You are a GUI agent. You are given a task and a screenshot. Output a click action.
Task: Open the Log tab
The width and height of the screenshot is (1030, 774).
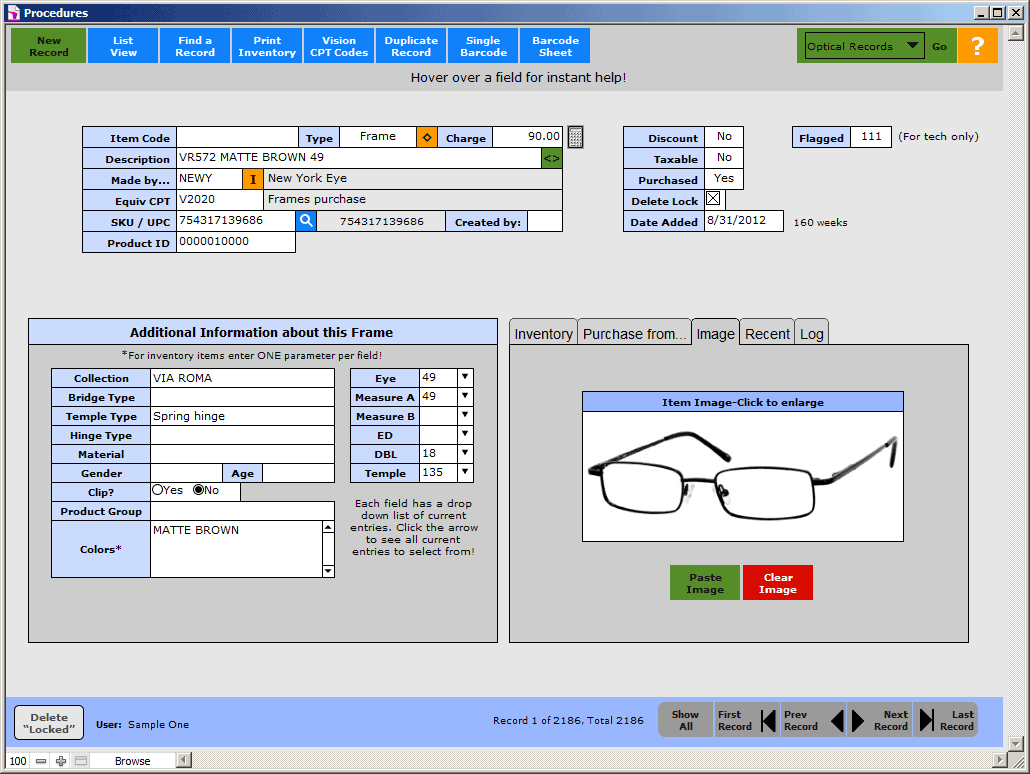(x=812, y=332)
